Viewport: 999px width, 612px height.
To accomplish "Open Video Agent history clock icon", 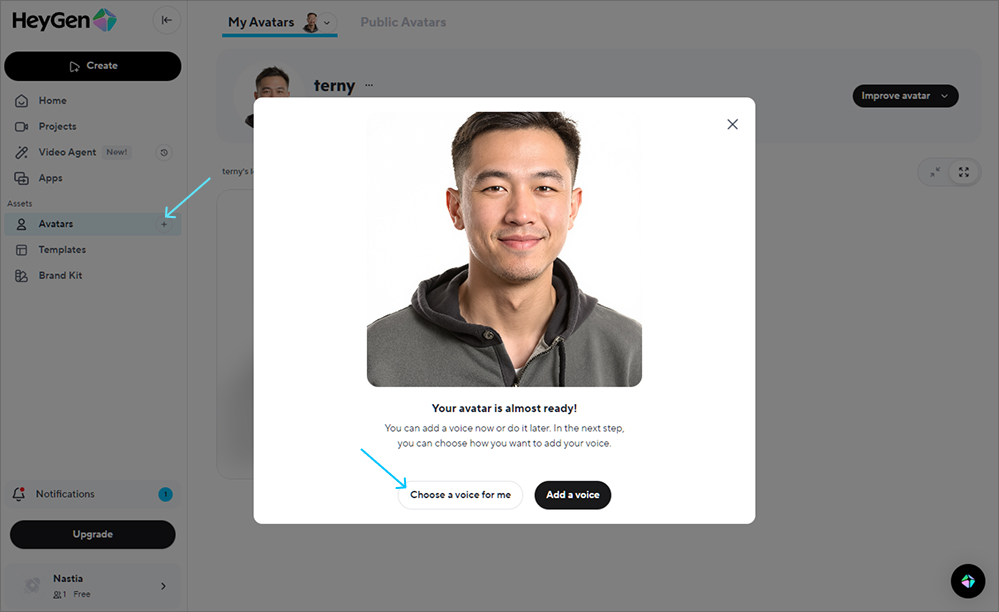I will [164, 152].
